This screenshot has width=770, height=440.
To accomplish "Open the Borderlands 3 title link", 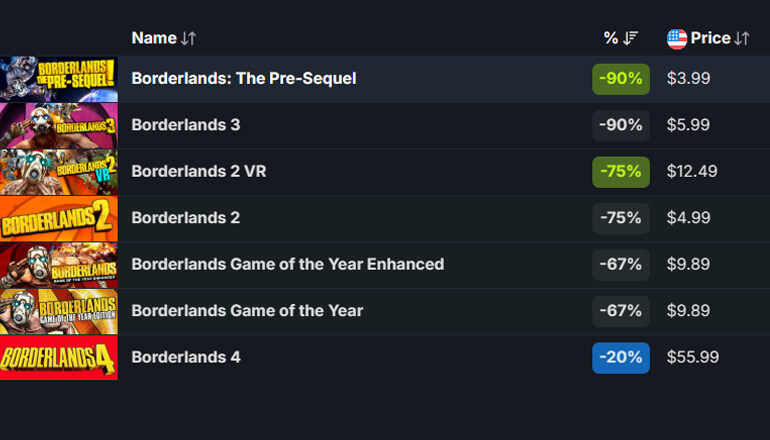I will (185, 125).
